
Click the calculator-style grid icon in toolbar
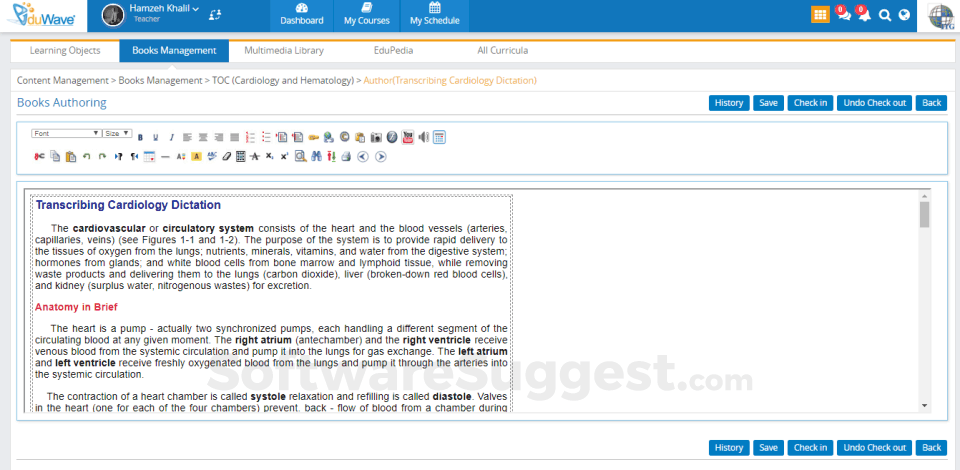[439, 137]
